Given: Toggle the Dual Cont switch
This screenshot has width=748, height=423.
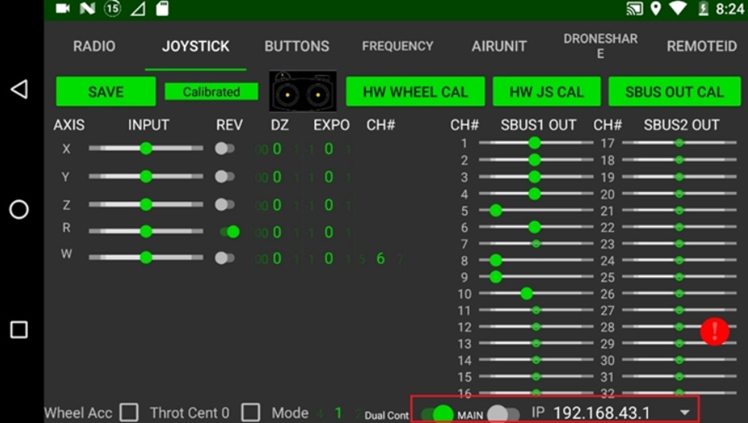Looking at the screenshot, I should point(439,413).
